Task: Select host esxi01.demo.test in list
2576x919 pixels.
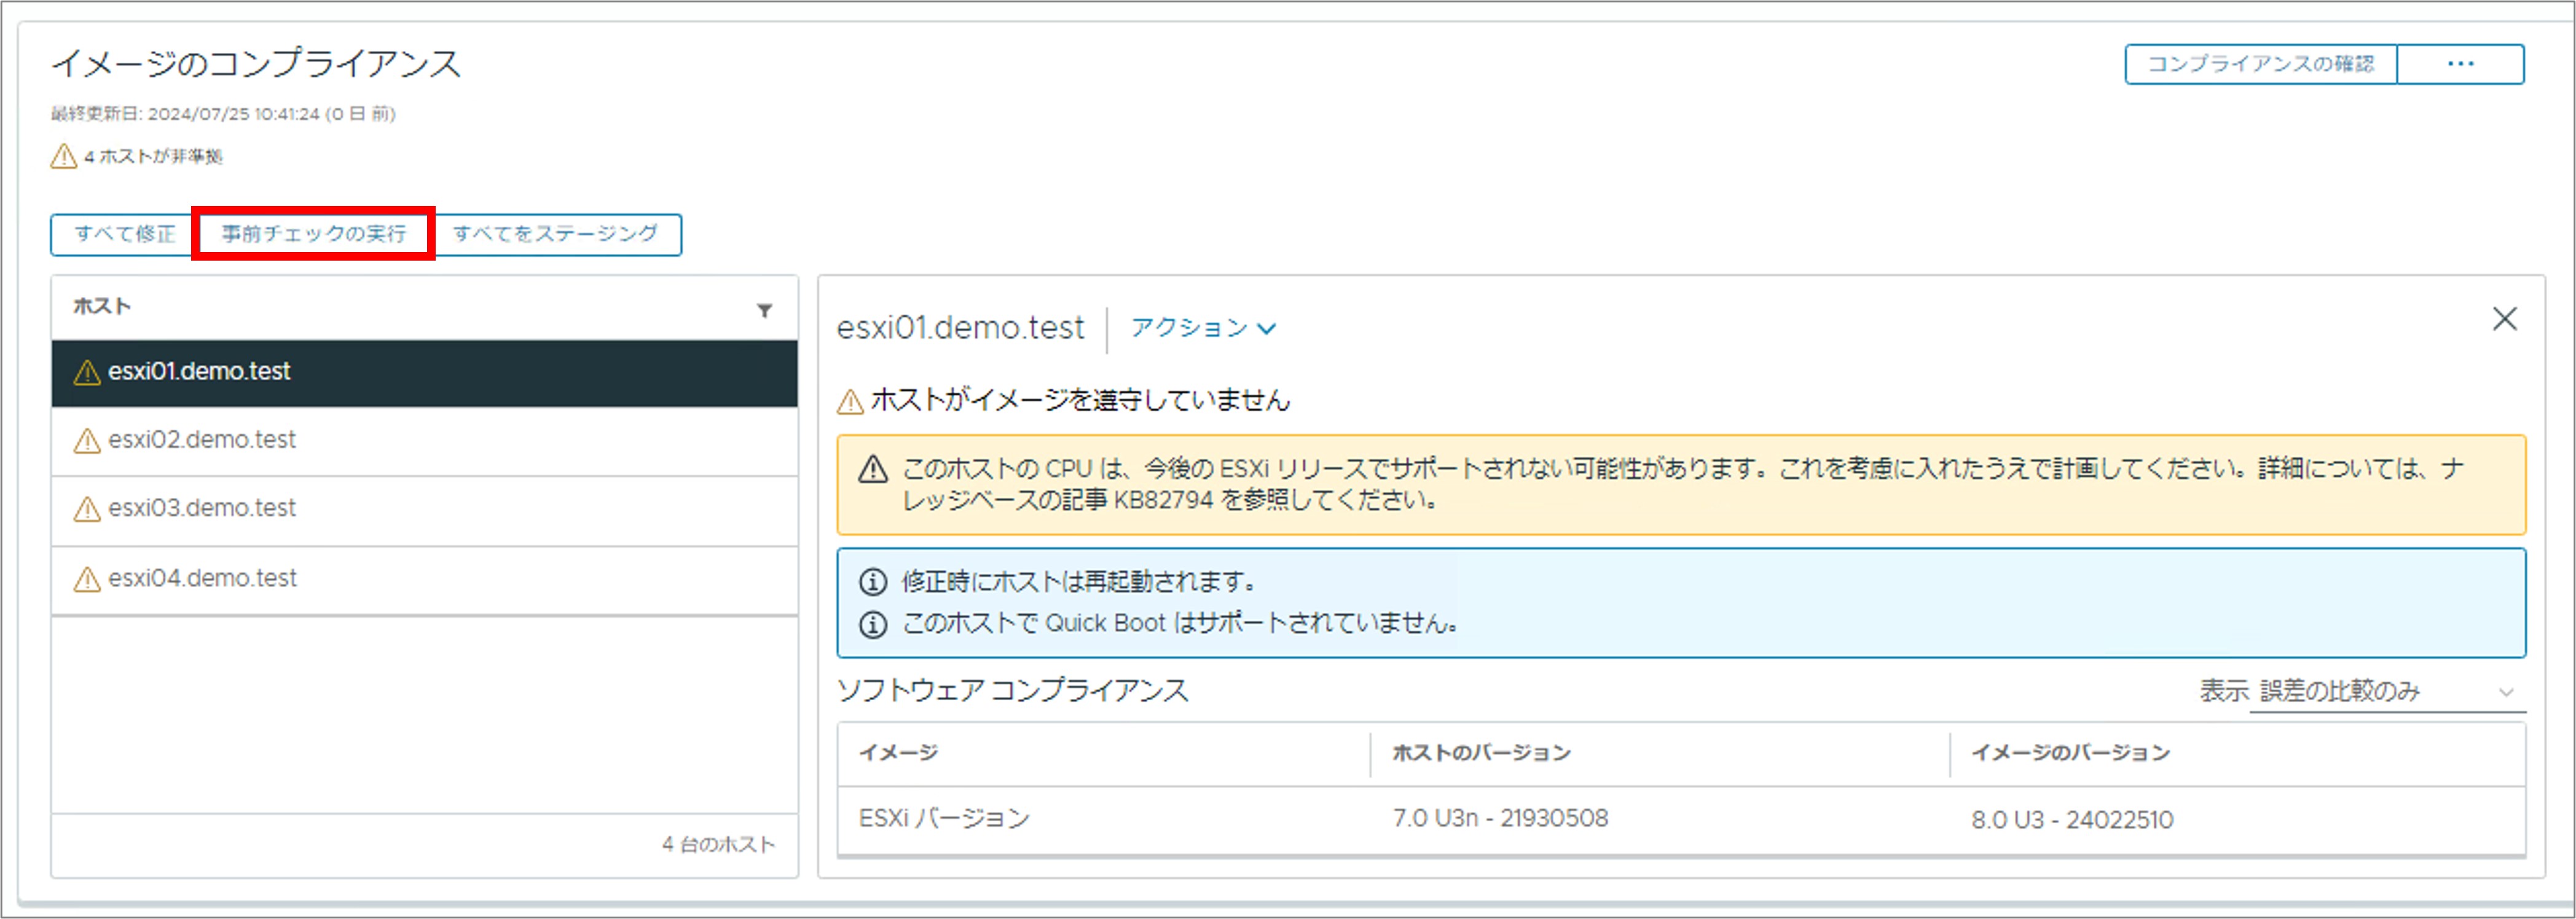Action: (x=200, y=372)
